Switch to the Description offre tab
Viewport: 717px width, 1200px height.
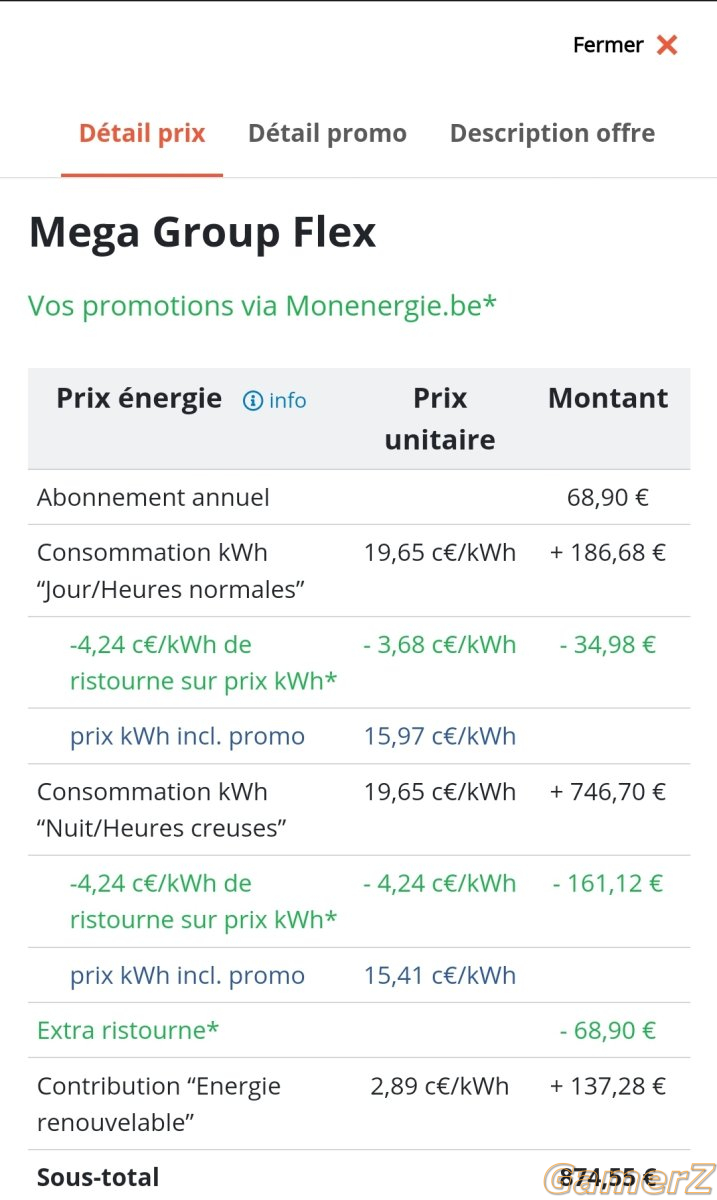pyautogui.click(x=552, y=133)
